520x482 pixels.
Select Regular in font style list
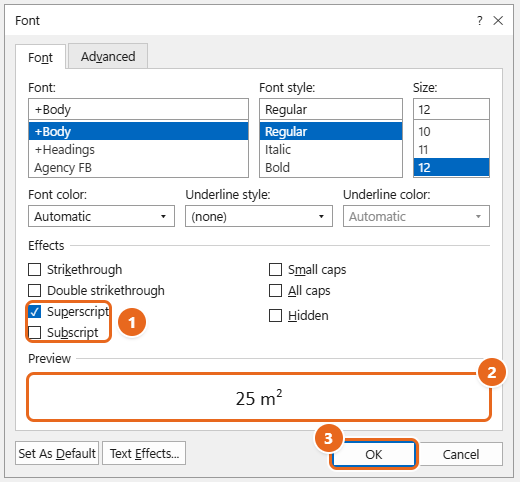coord(331,131)
